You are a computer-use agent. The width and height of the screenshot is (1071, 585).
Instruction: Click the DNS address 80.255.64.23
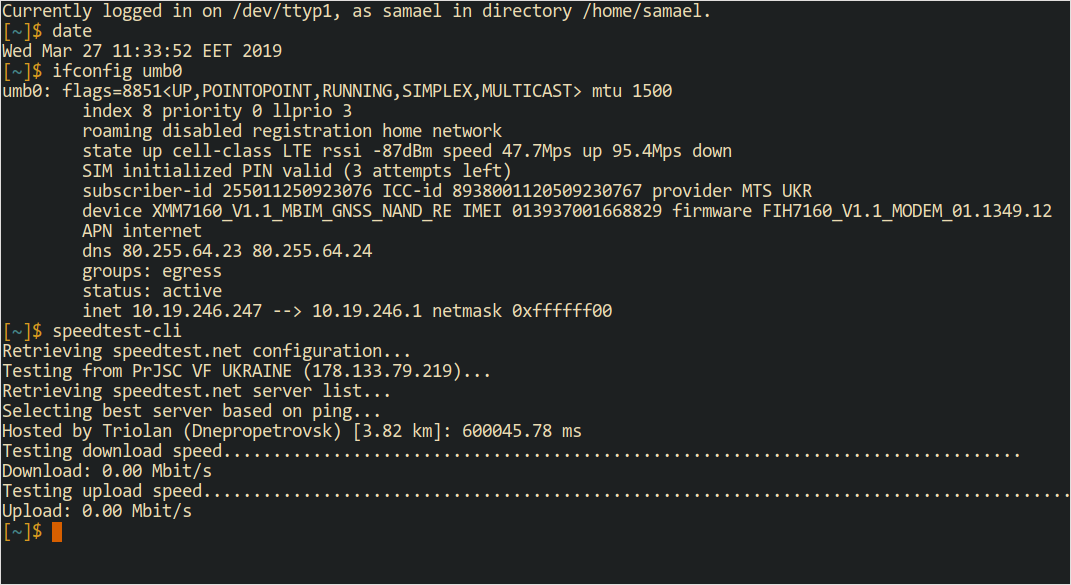coord(182,251)
